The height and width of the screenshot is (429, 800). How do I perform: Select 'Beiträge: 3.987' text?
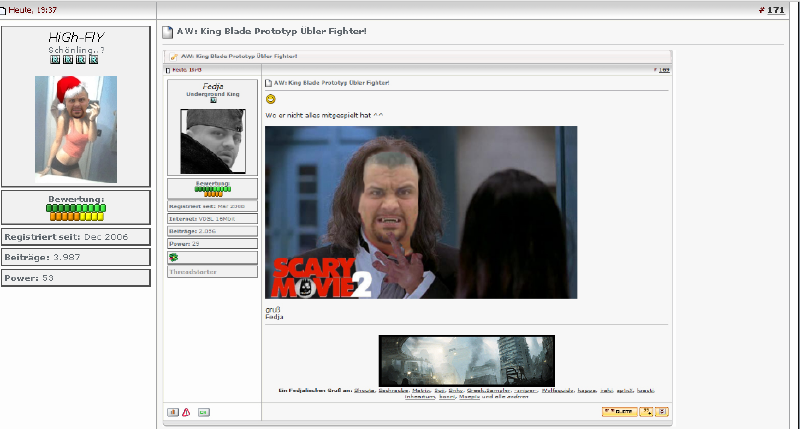(42, 258)
